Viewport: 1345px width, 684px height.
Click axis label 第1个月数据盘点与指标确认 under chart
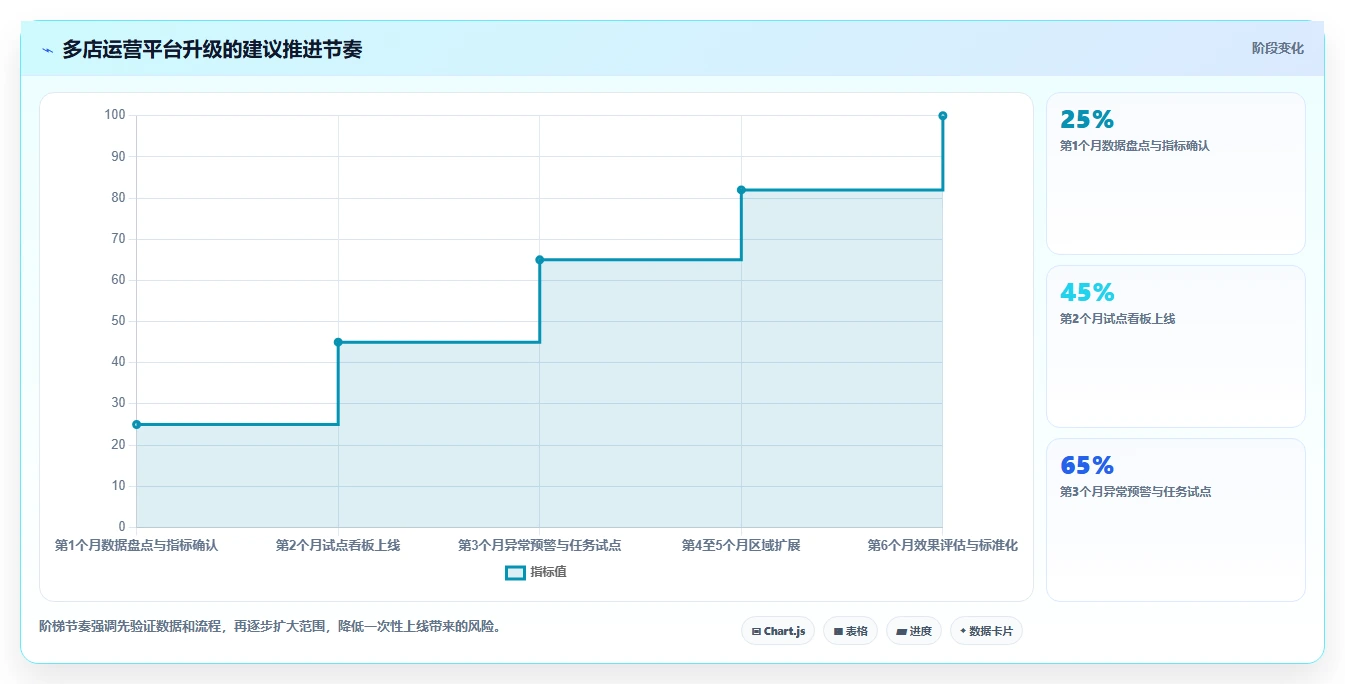(x=136, y=545)
